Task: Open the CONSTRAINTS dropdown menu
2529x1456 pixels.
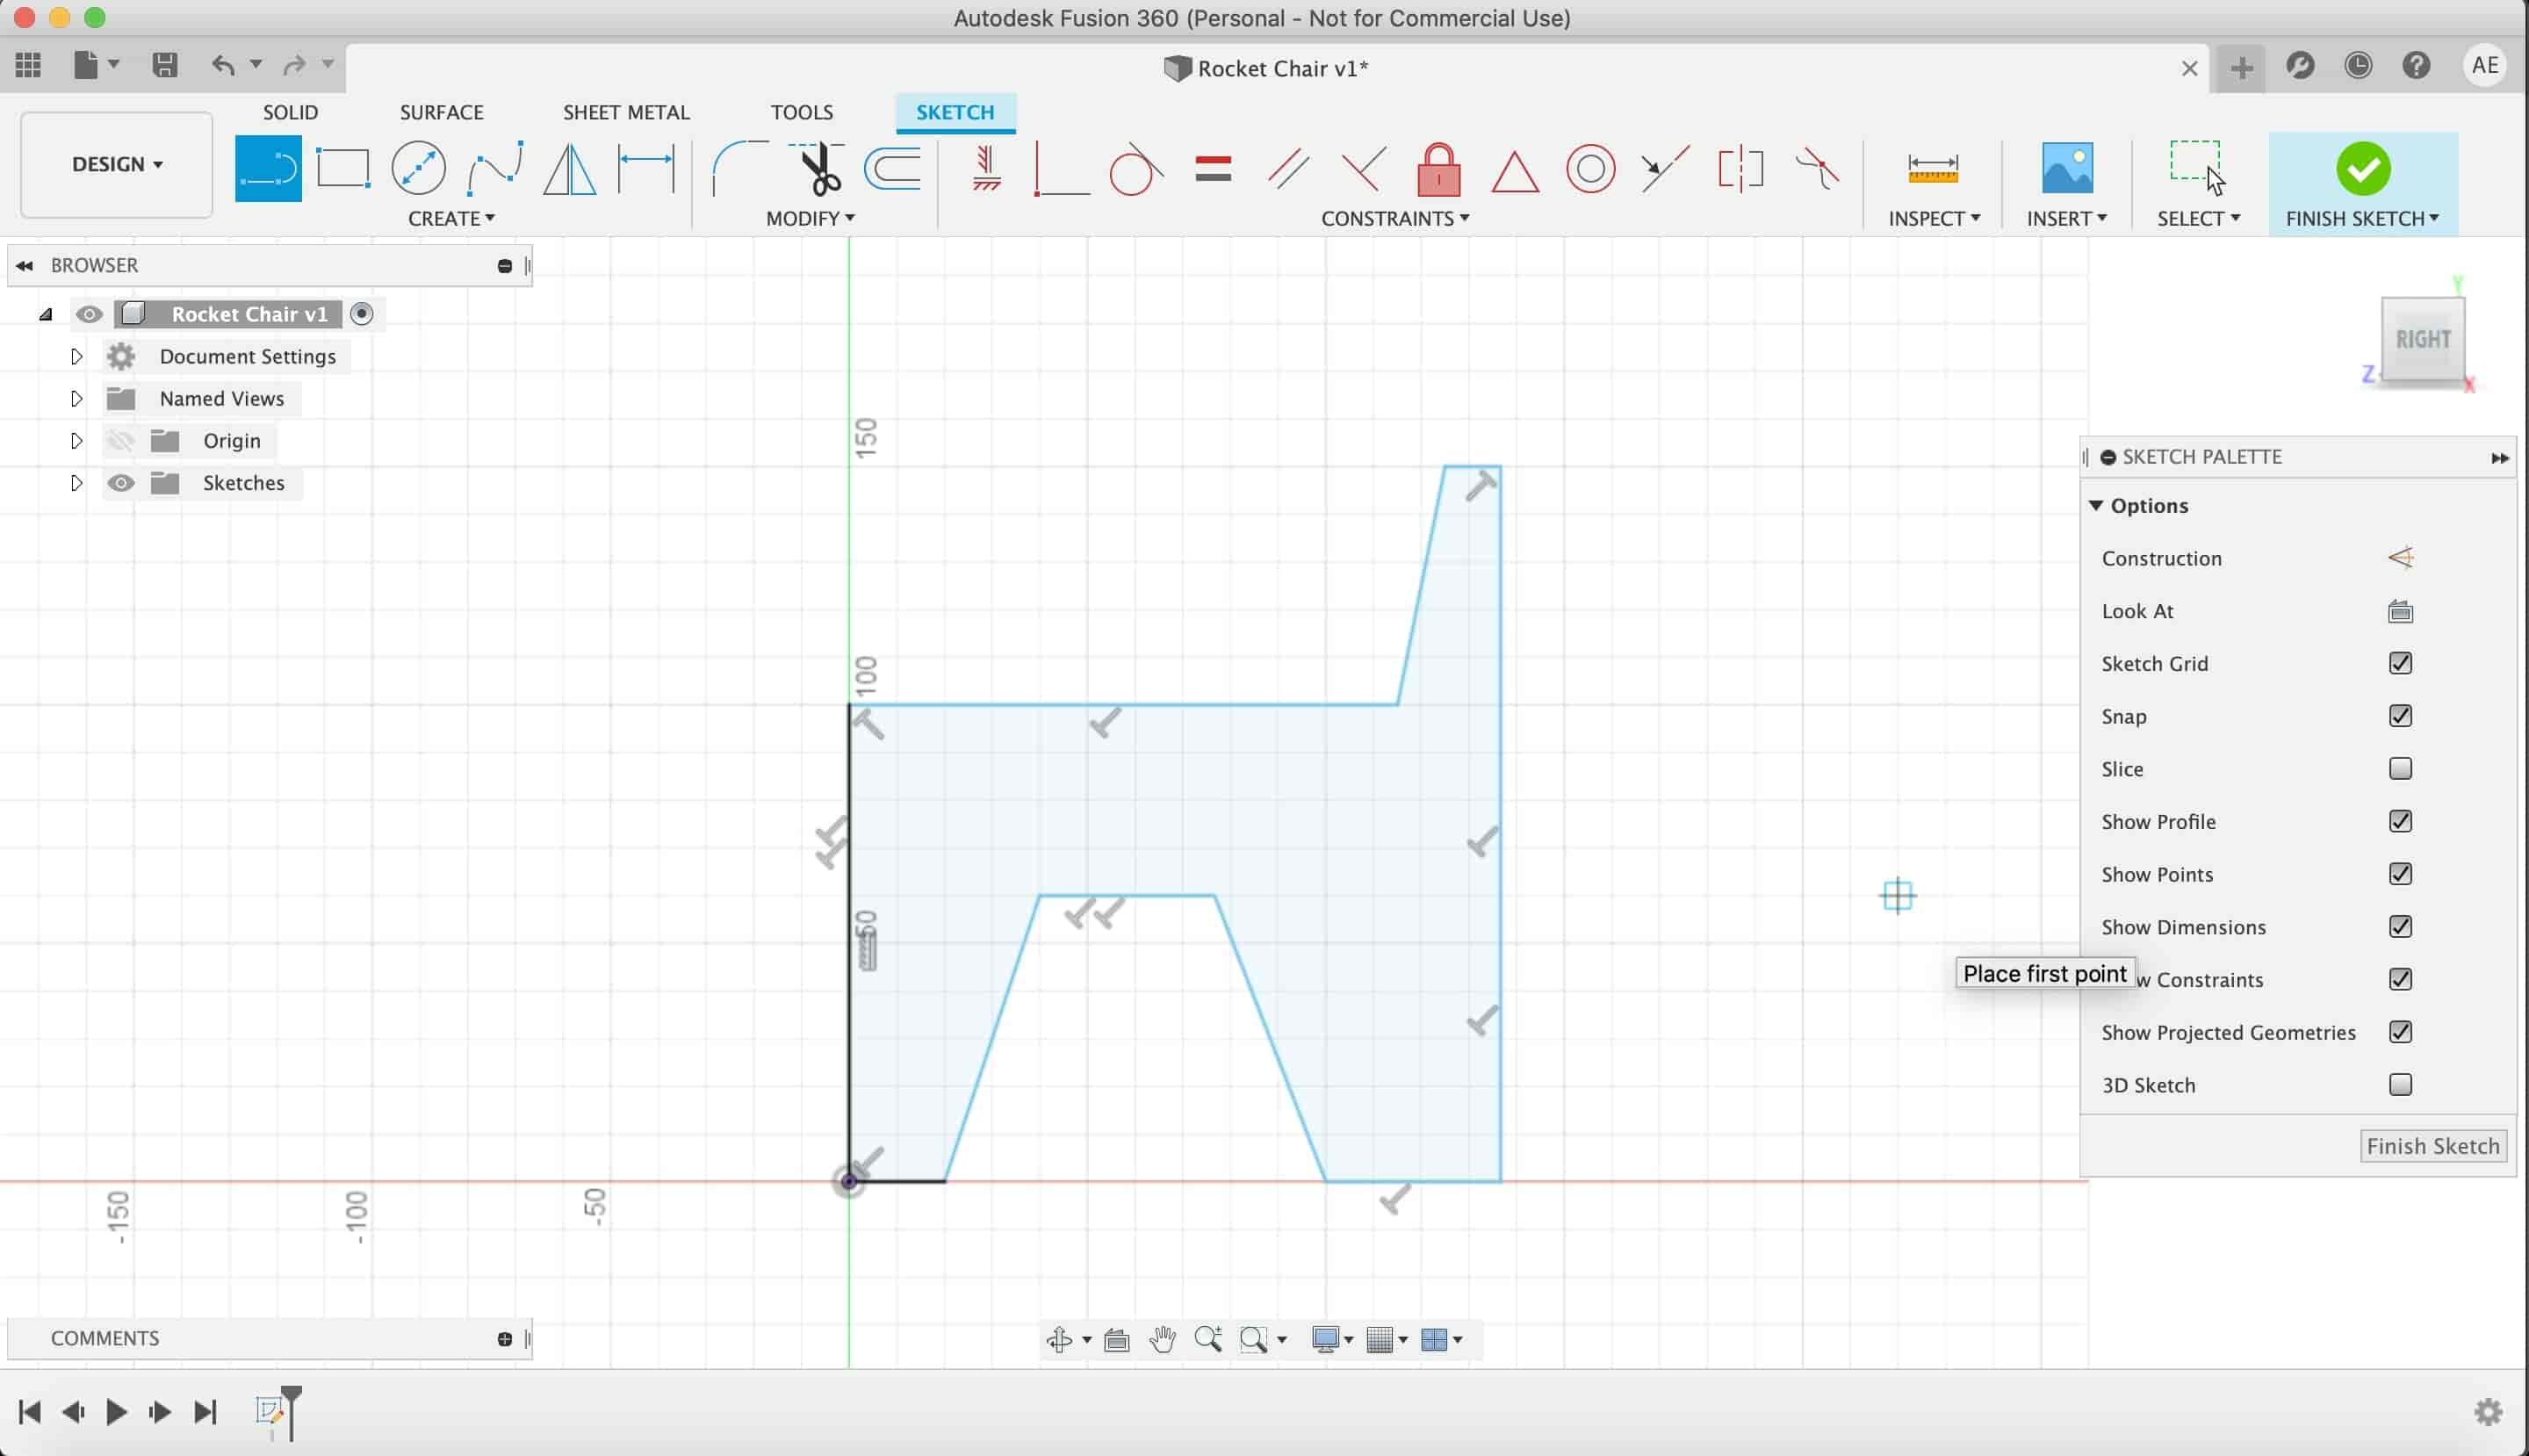Action: [x=1395, y=218]
